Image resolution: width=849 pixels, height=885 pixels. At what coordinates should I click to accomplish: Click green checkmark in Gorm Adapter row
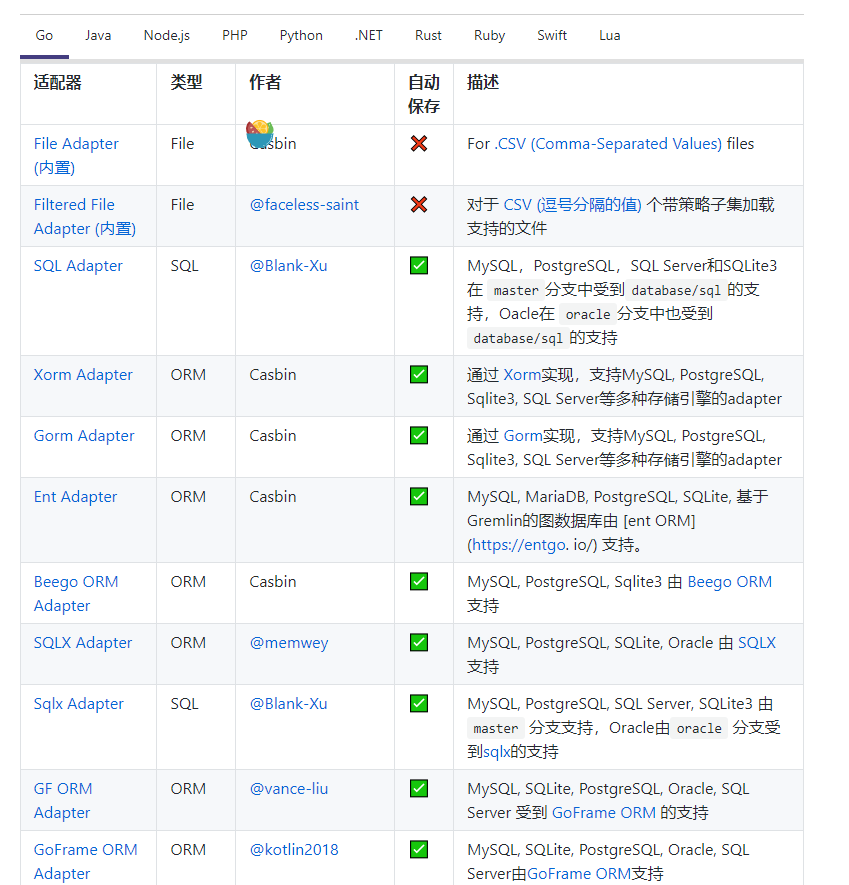pyautogui.click(x=419, y=436)
